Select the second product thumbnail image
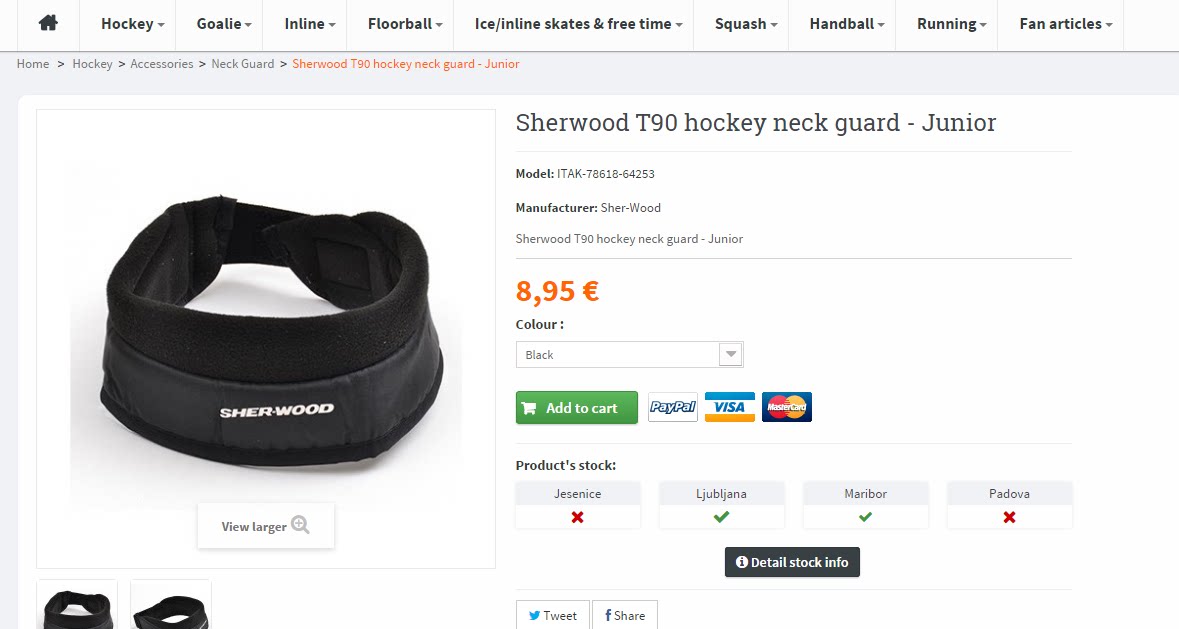 171,605
